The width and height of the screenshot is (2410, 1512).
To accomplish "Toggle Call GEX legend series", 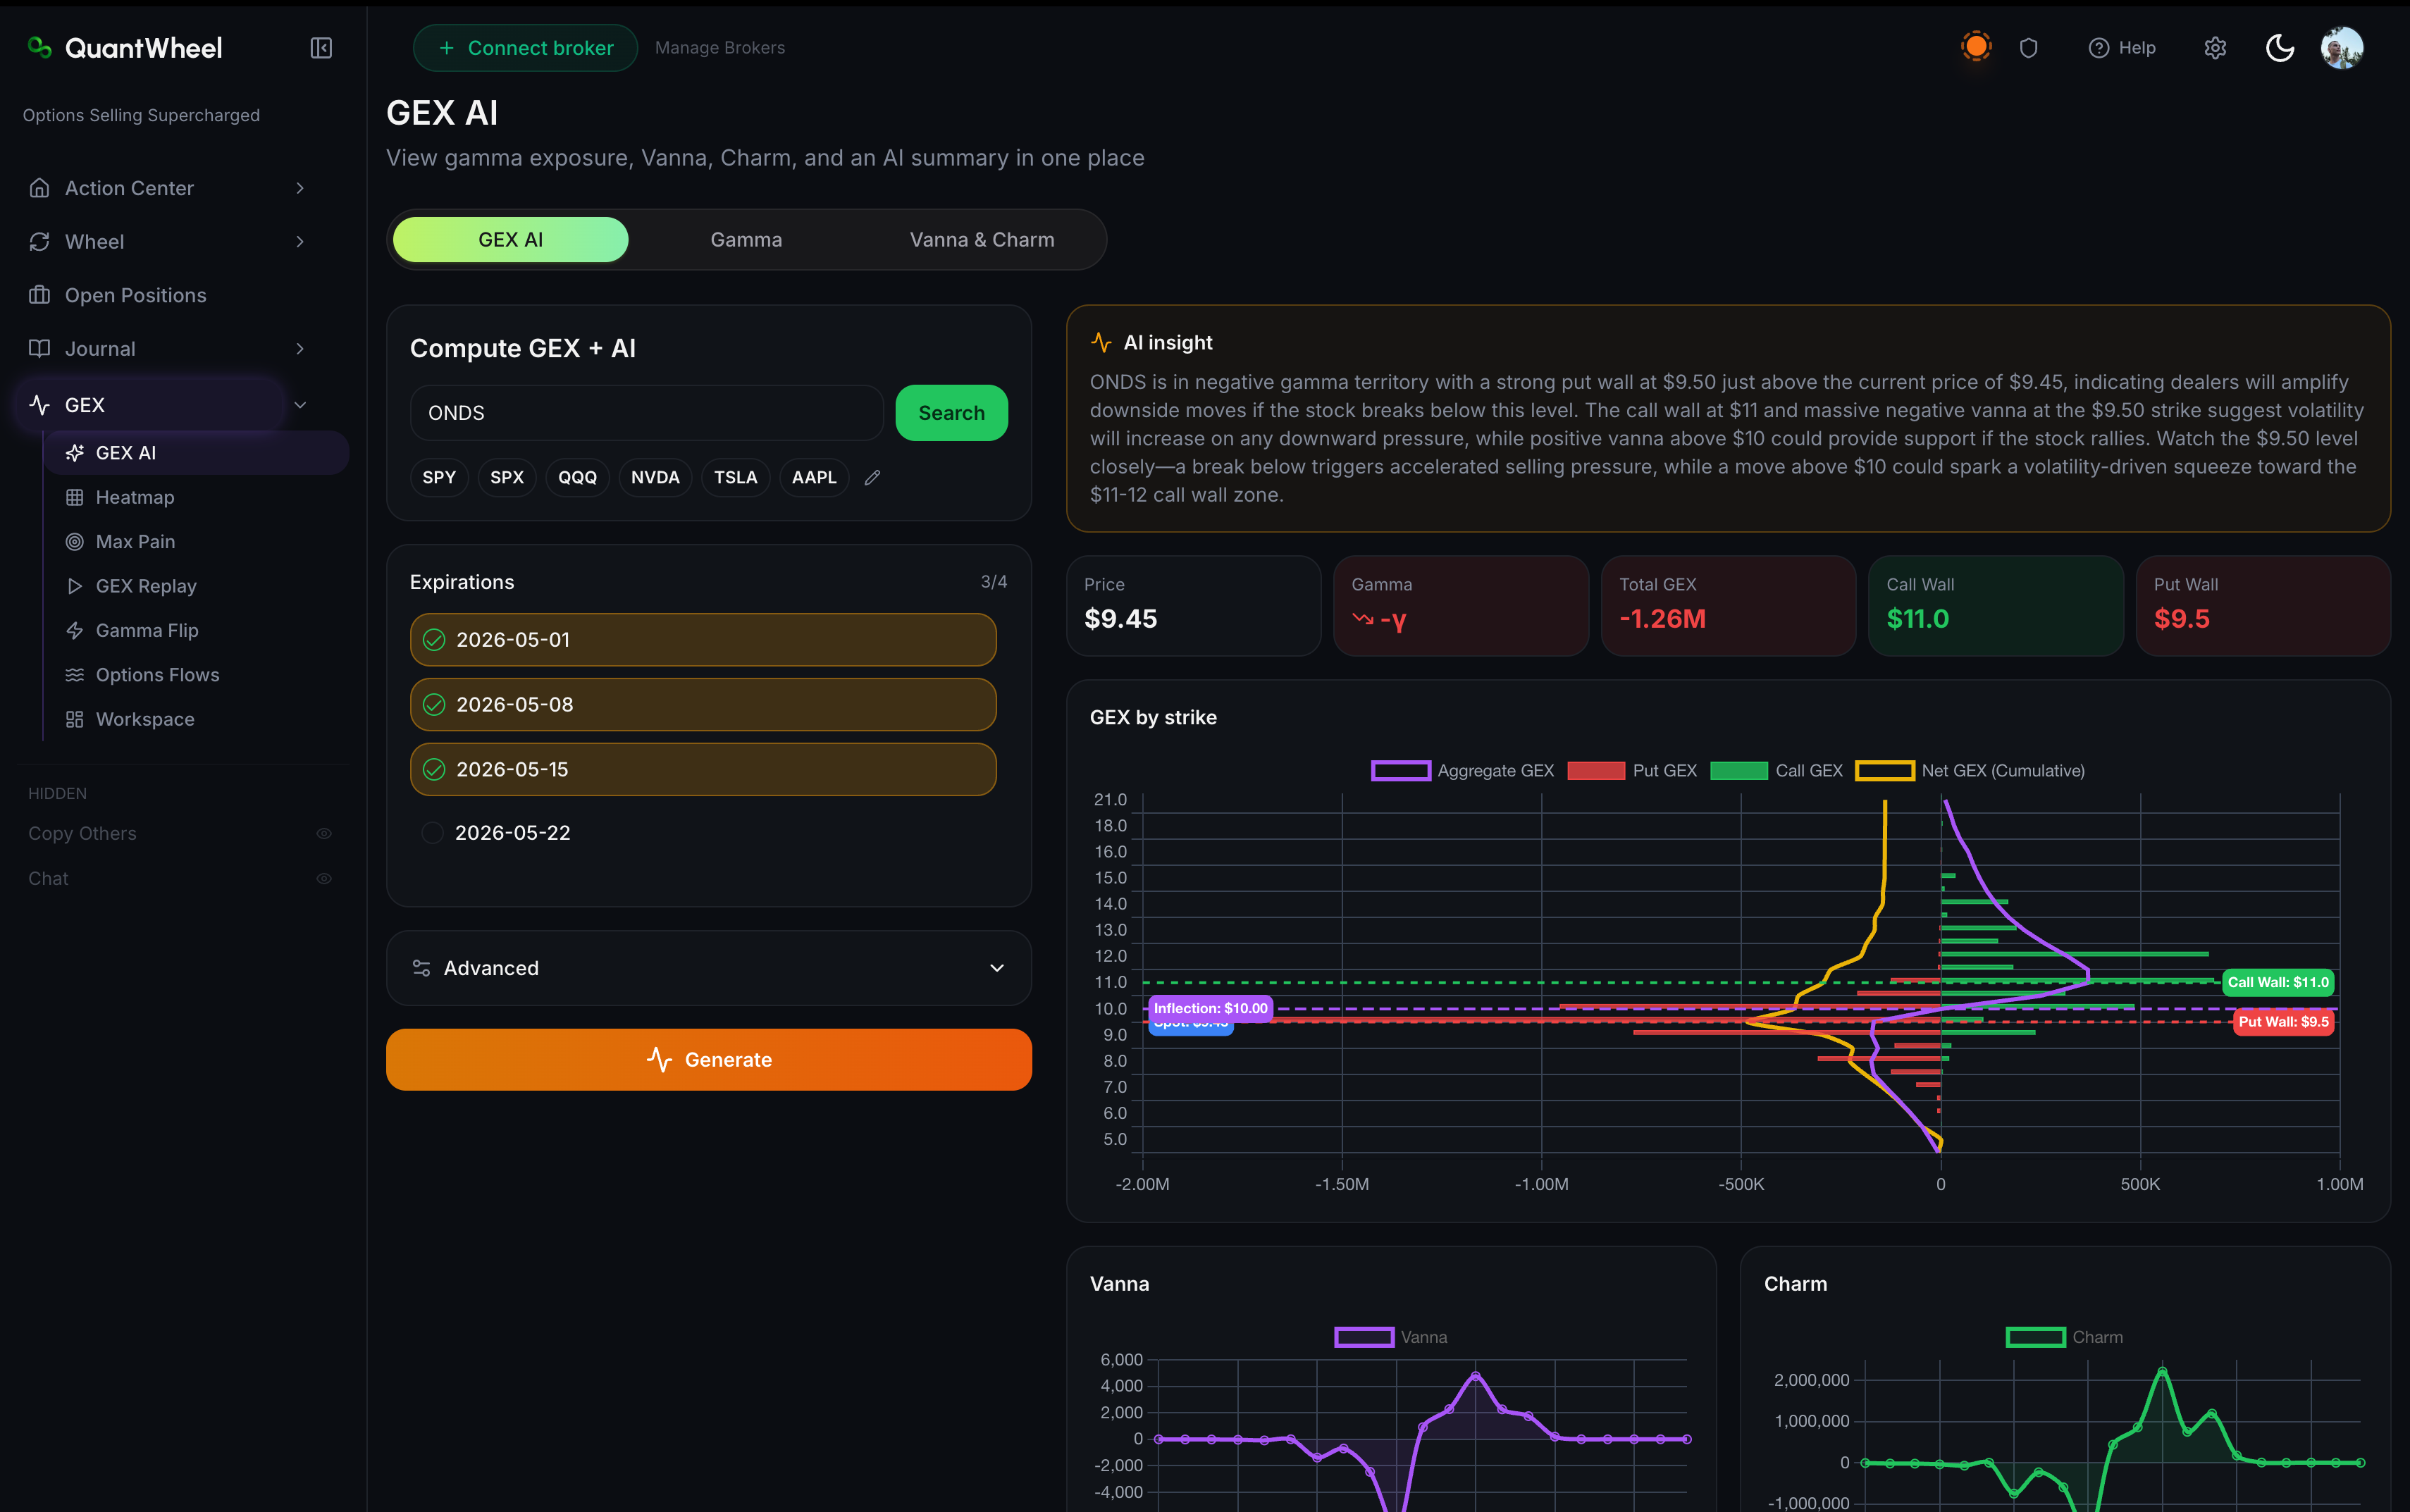I will click(1776, 771).
